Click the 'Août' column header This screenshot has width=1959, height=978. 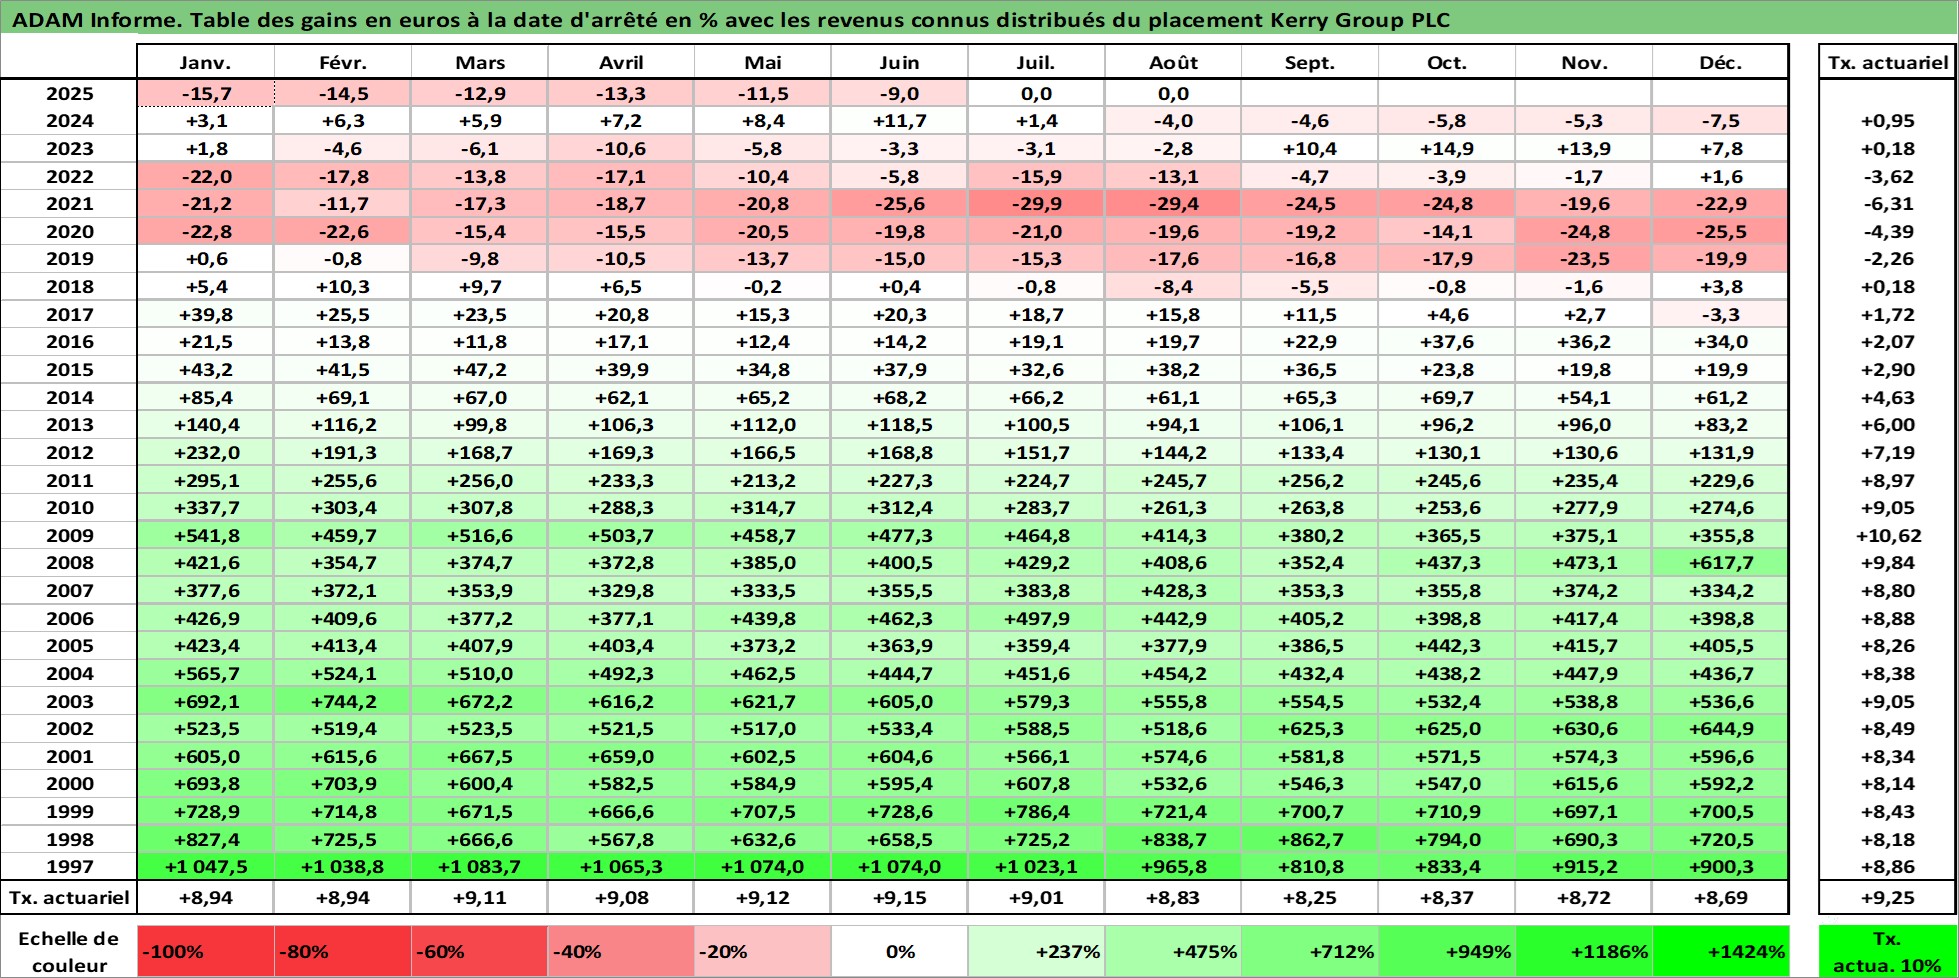point(1173,62)
